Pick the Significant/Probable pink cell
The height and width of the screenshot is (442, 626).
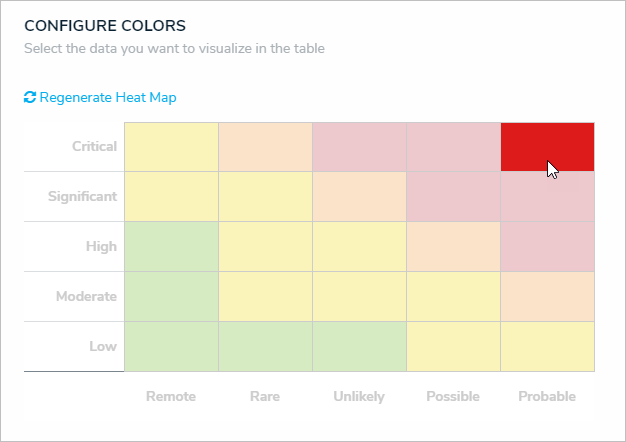click(547, 196)
